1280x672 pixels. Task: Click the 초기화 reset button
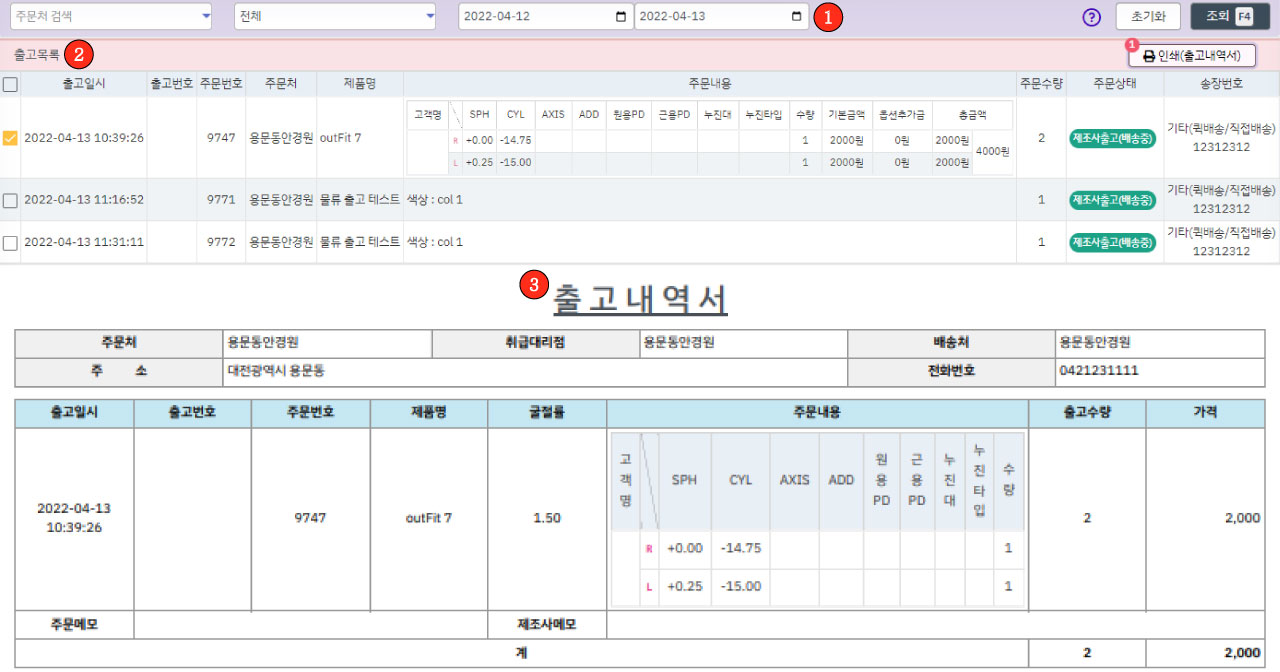pos(1148,17)
